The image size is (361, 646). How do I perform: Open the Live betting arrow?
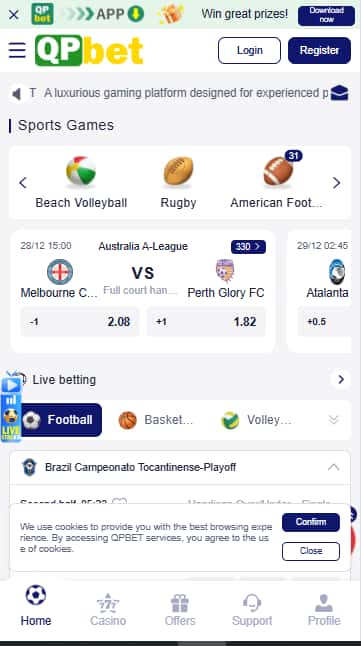coord(341,379)
